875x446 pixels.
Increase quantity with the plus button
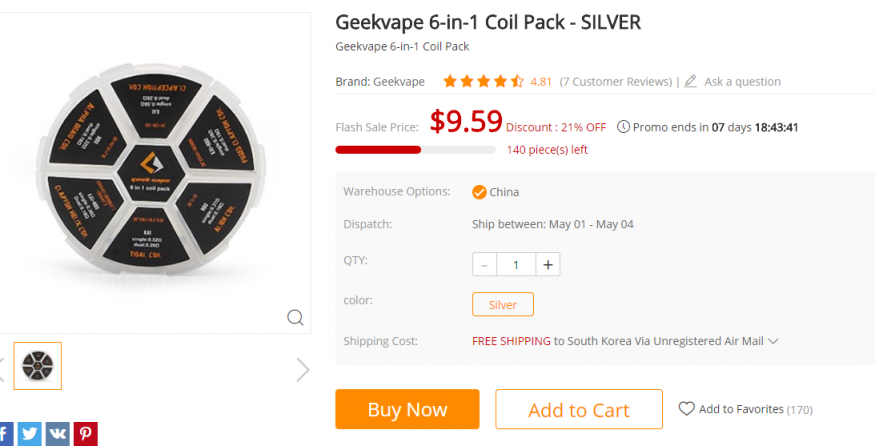point(548,265)
